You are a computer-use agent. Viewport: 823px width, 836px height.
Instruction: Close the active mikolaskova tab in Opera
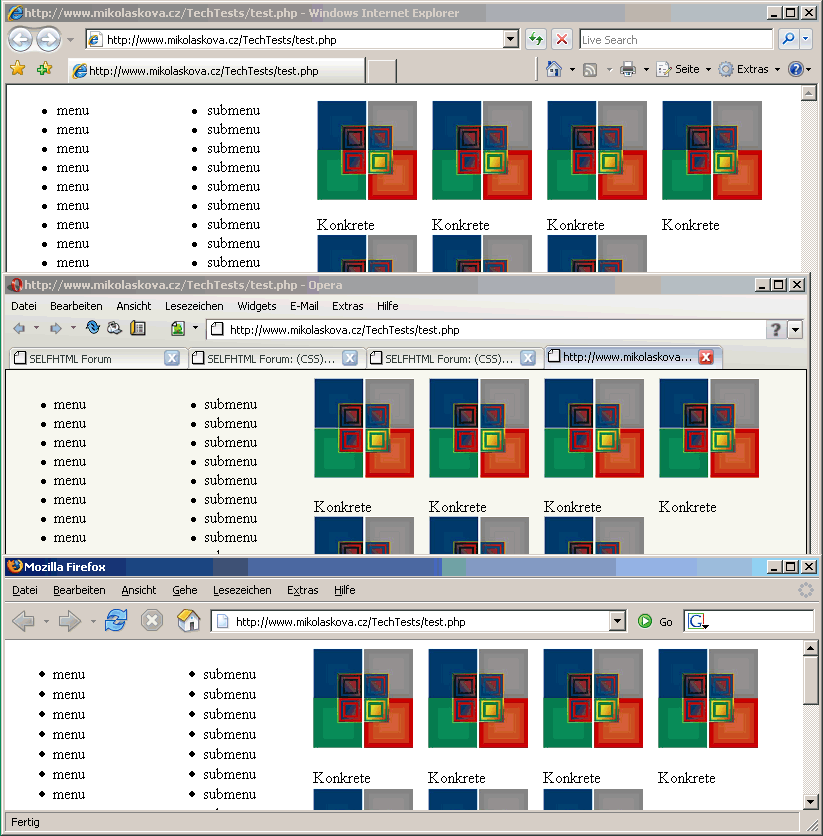(706, 357)
